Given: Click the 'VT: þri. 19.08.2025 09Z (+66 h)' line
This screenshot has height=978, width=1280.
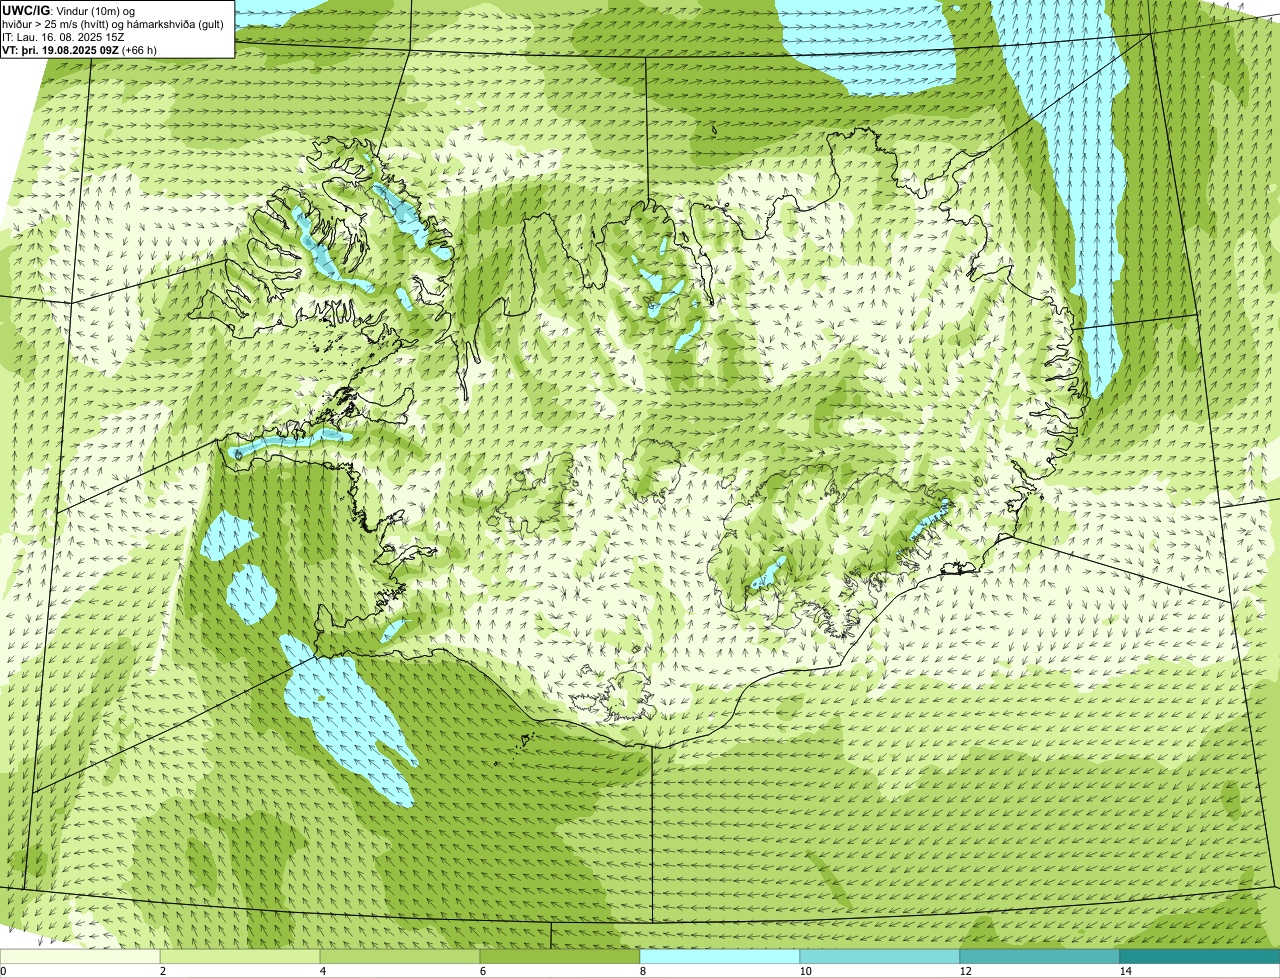Looking at the screenshot, I should pos(79,49).
